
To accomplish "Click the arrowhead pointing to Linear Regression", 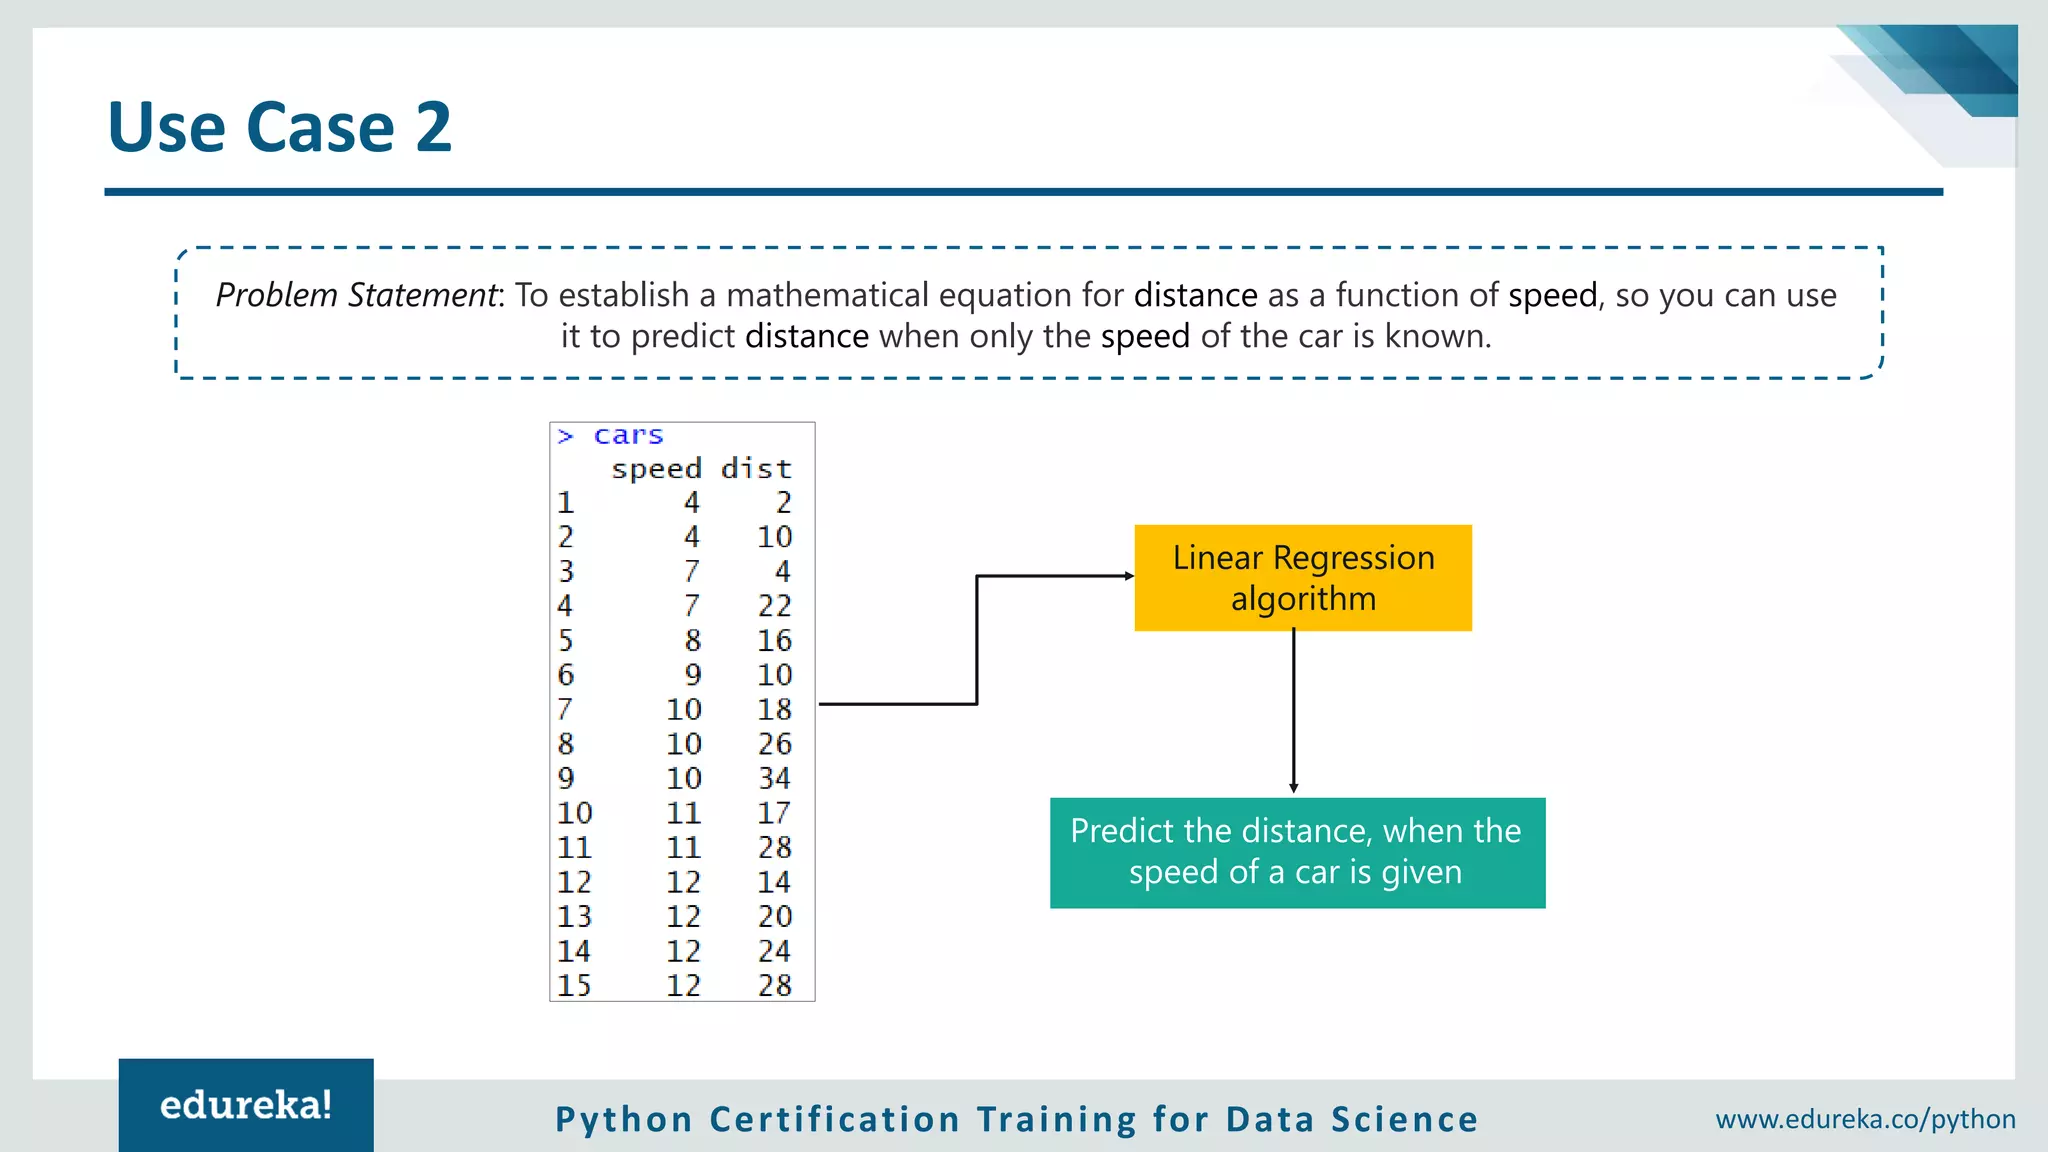I will (x=1128, y=576).
